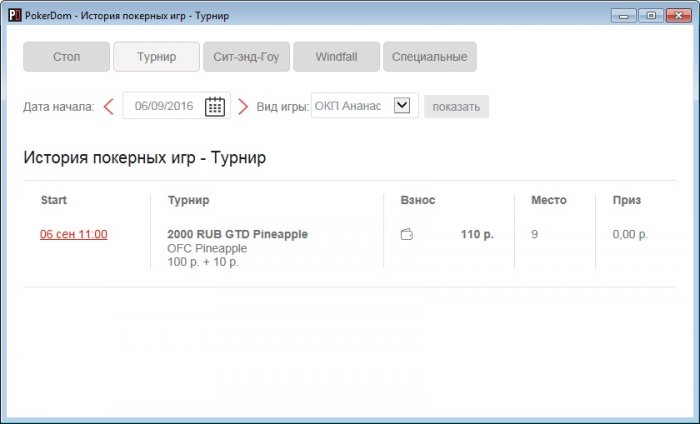This screenshot has width=700, height=424.
Task: Switch to the Специальные tab
Action: pos(429,57)
